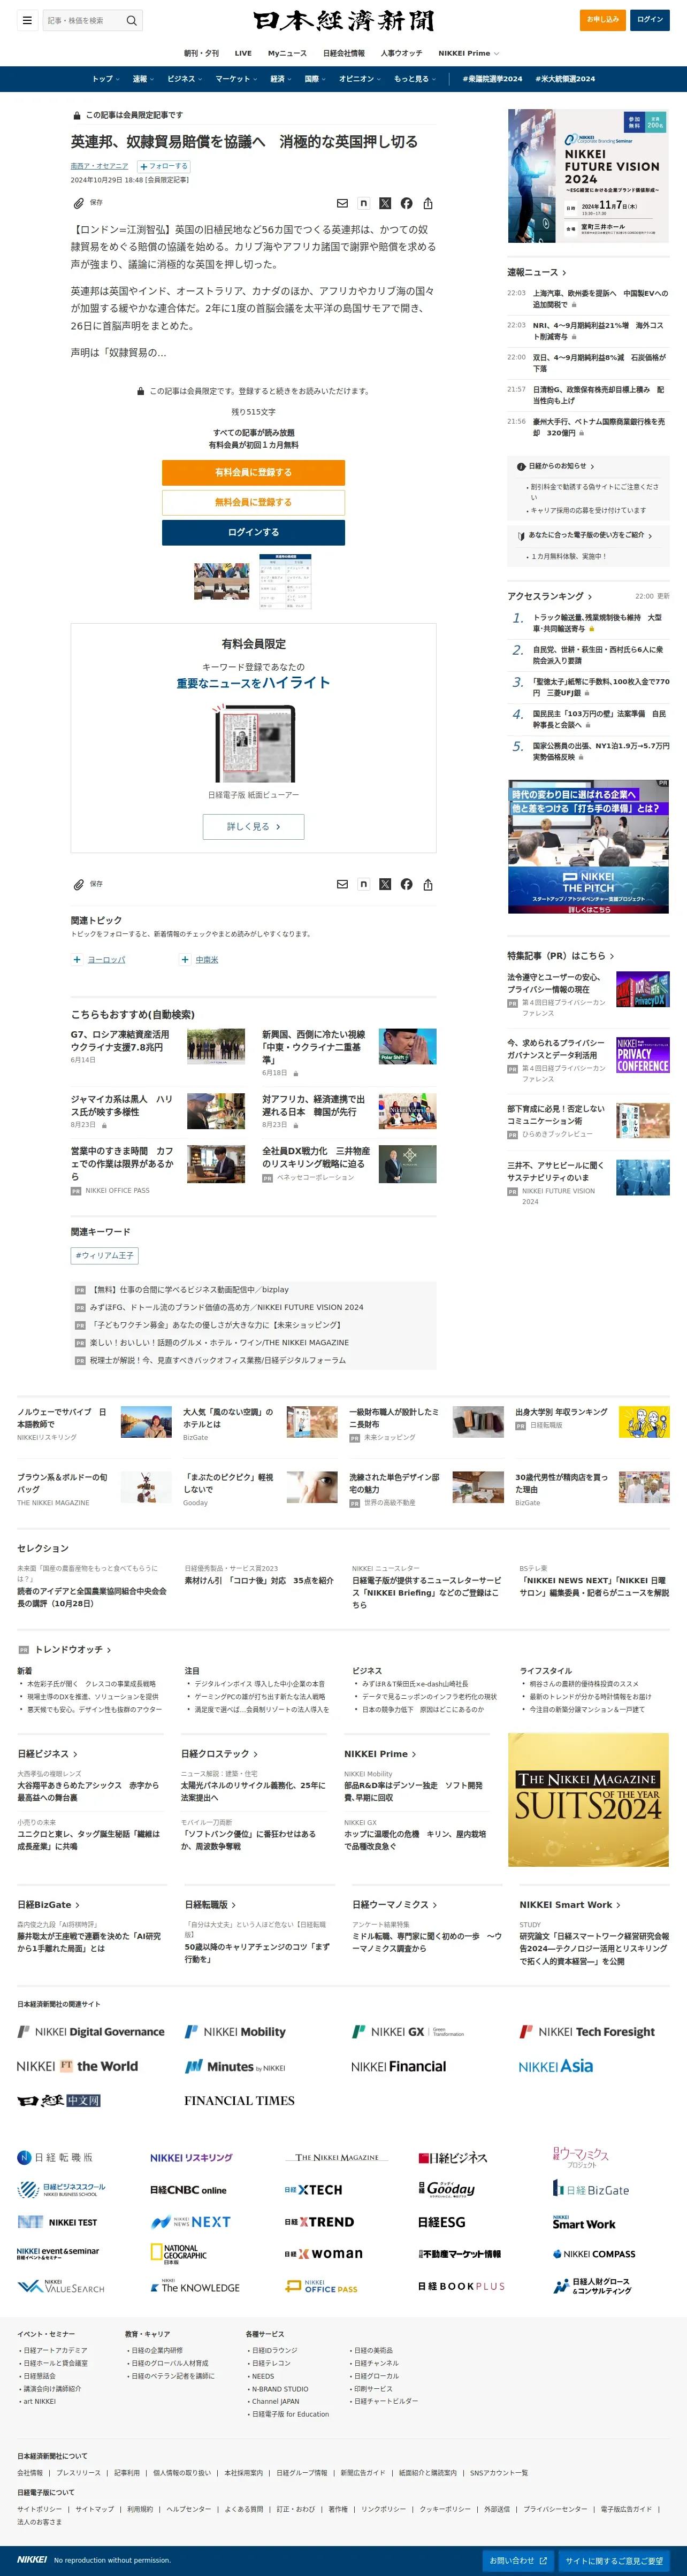Open the 日経会社情報 menu item
The height and width of the screenshot is (2576, 687).
pos(344,53)
